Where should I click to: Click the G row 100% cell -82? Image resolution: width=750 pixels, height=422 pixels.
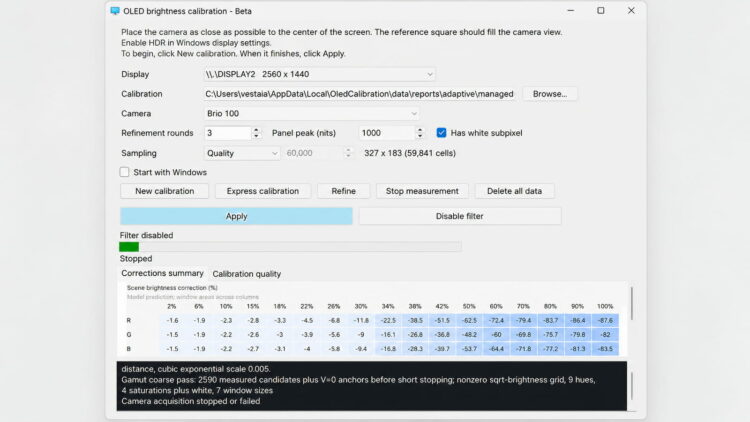(x=605, y=334)
